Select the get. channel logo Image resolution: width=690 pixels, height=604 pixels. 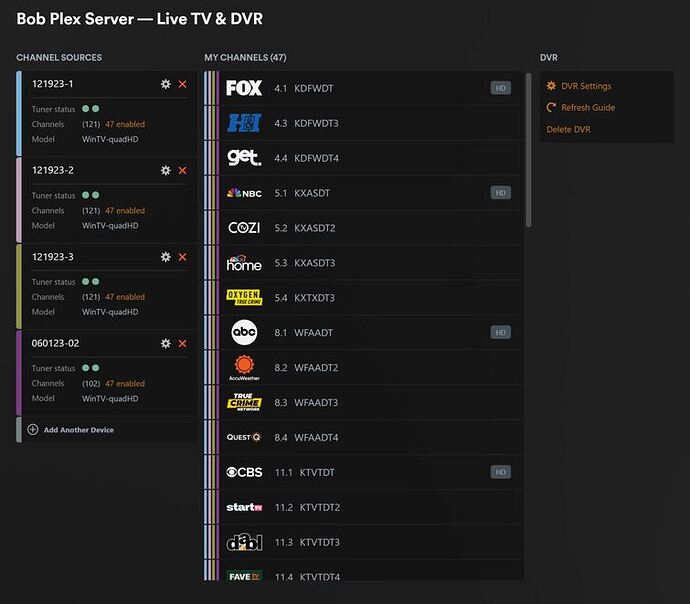point(244,157)
